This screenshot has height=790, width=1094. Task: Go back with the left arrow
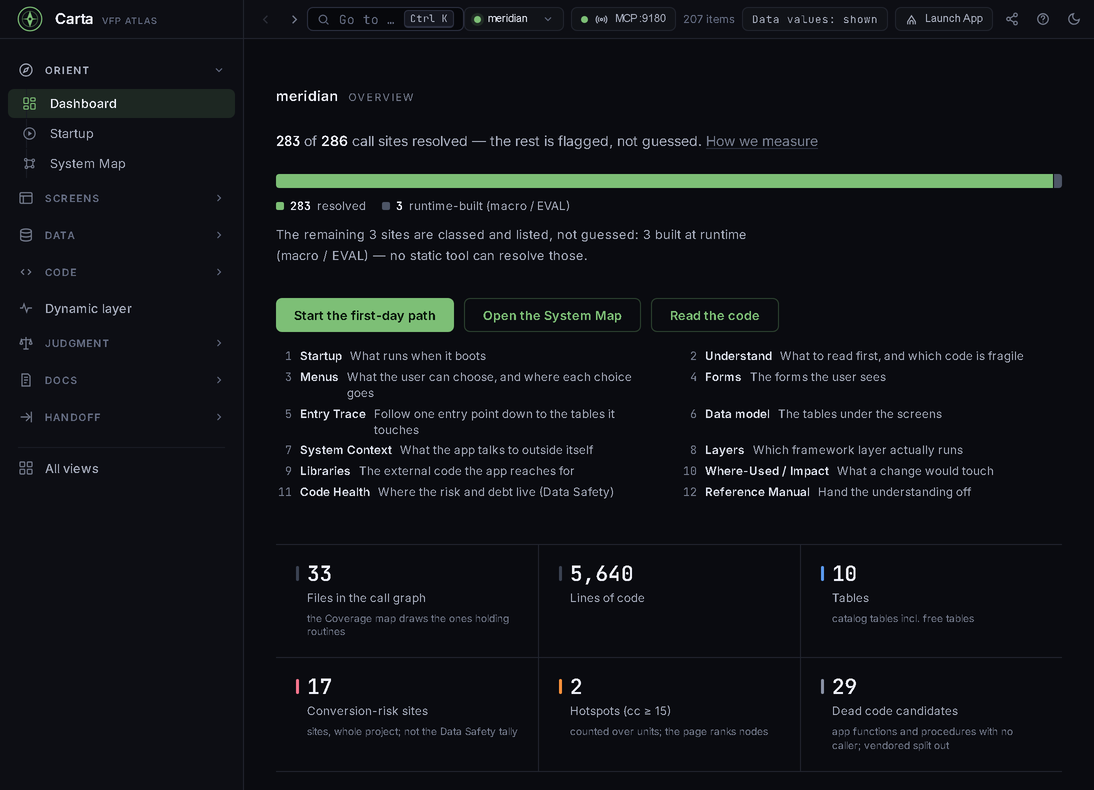point(266,20)
